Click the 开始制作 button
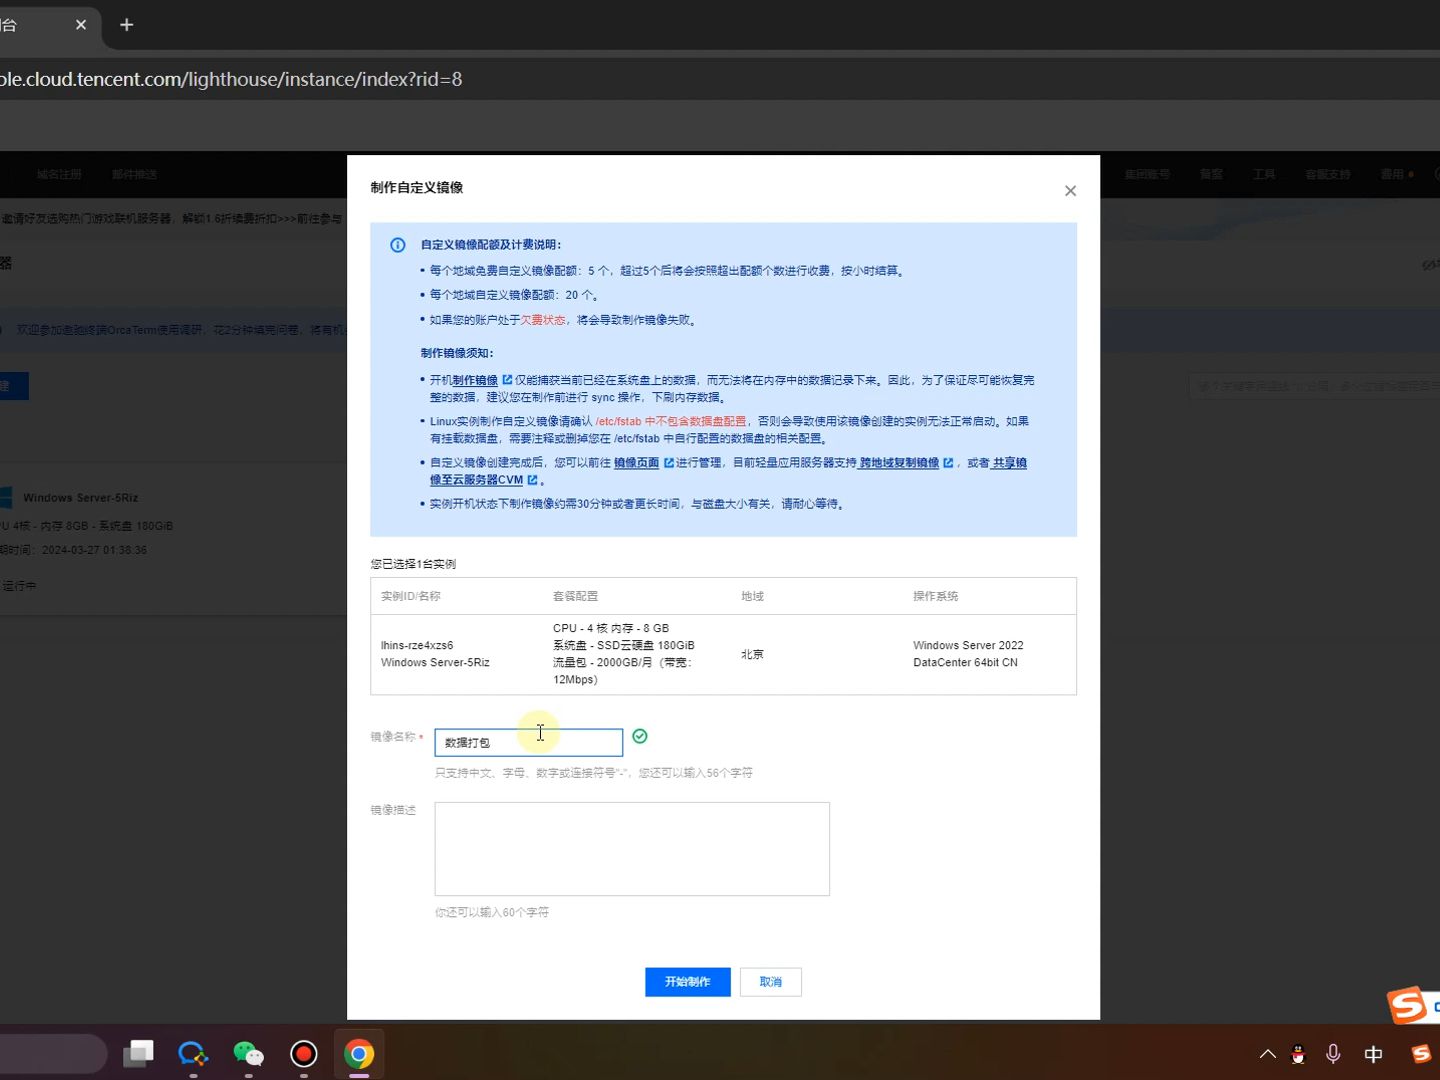This screenshot has width=1440, height=1080. click(x=688, y=982)
